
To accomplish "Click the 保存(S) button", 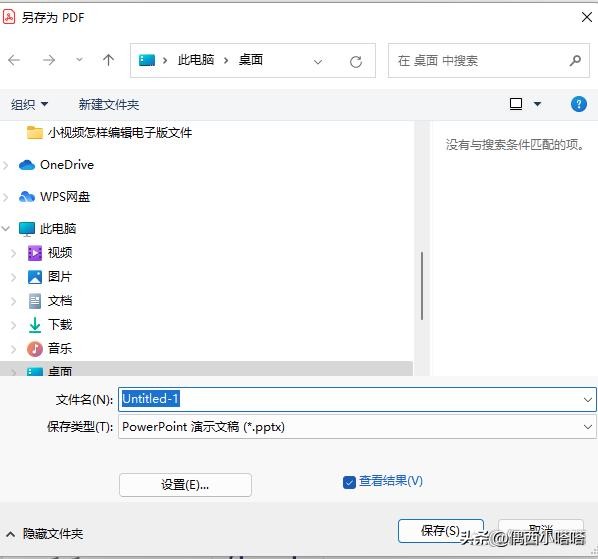I will click(441, 531).
